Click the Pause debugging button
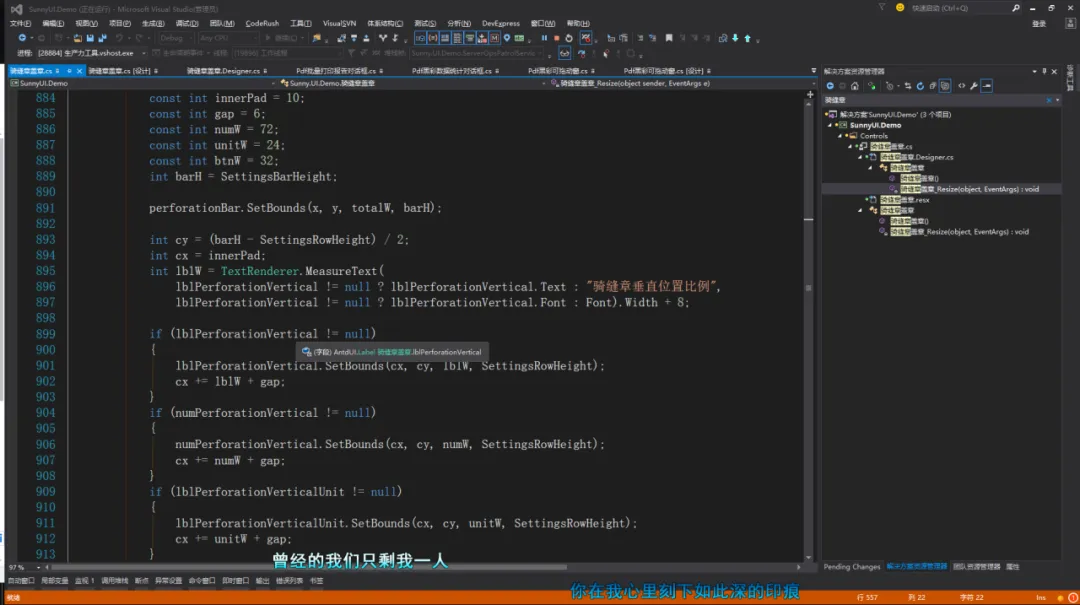The height and width of the screenshot is (605, 1080). pyautogui.click(x=544, y=38)
